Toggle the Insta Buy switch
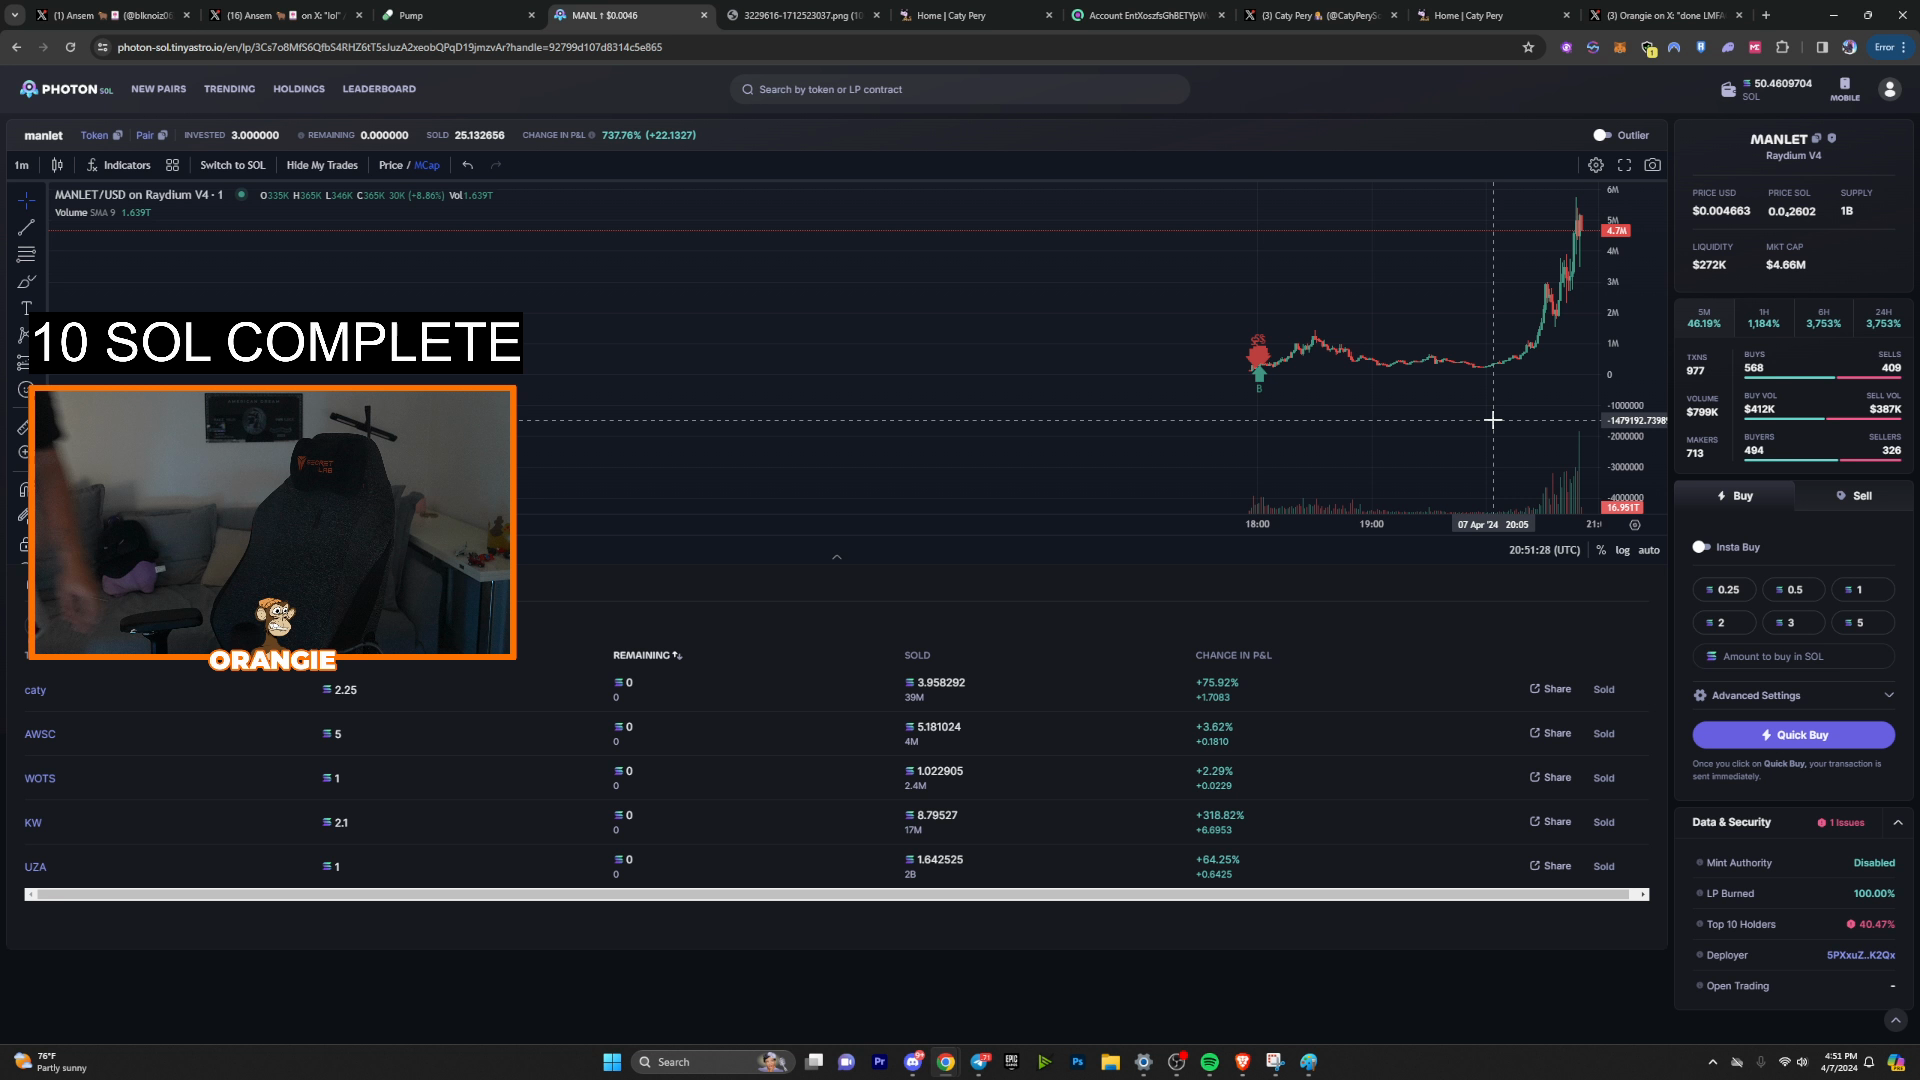Screen dimensions: 1920x1080 click(1701, 547)
